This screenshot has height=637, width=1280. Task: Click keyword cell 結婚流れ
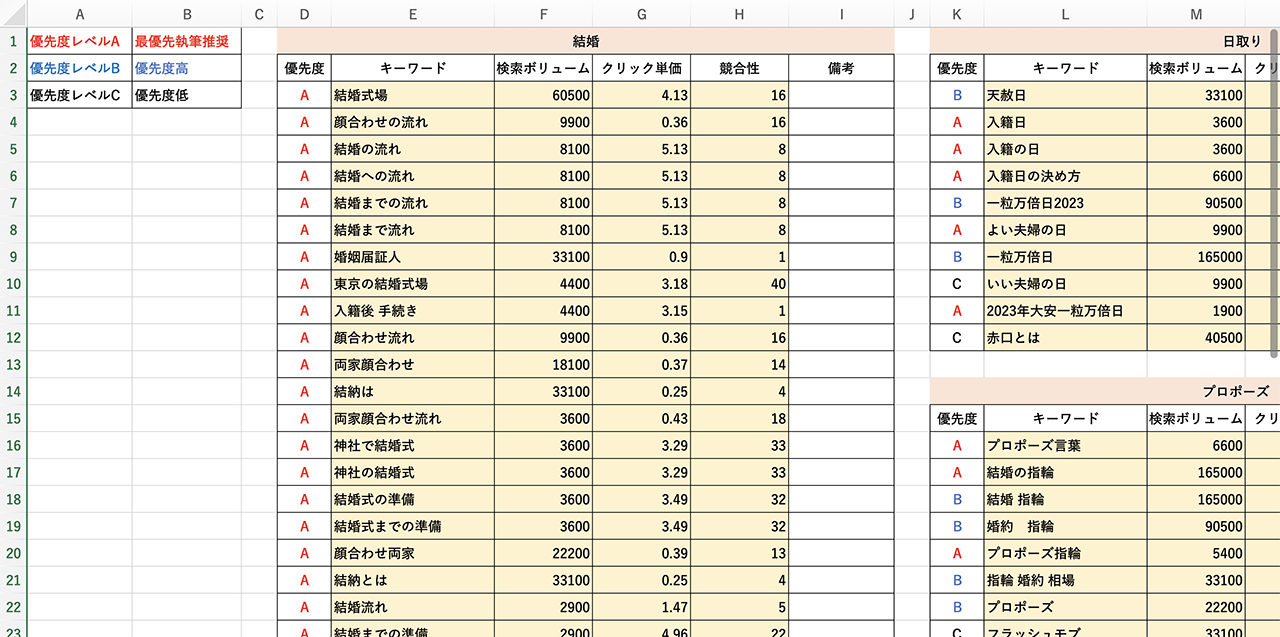(x=413, y=608)
